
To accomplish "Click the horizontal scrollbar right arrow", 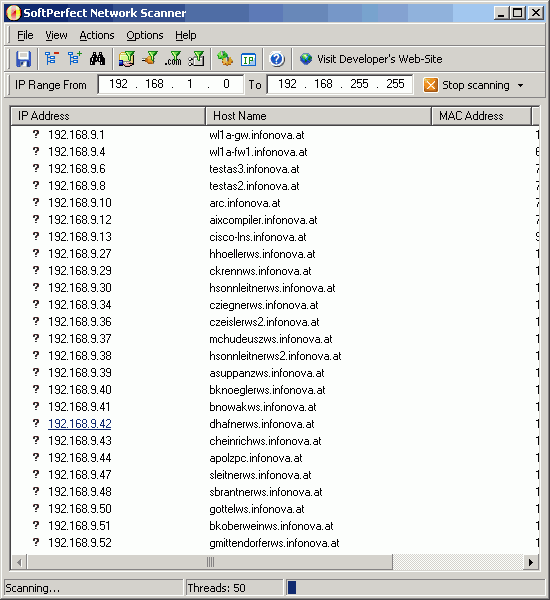I will pos(530,562).
